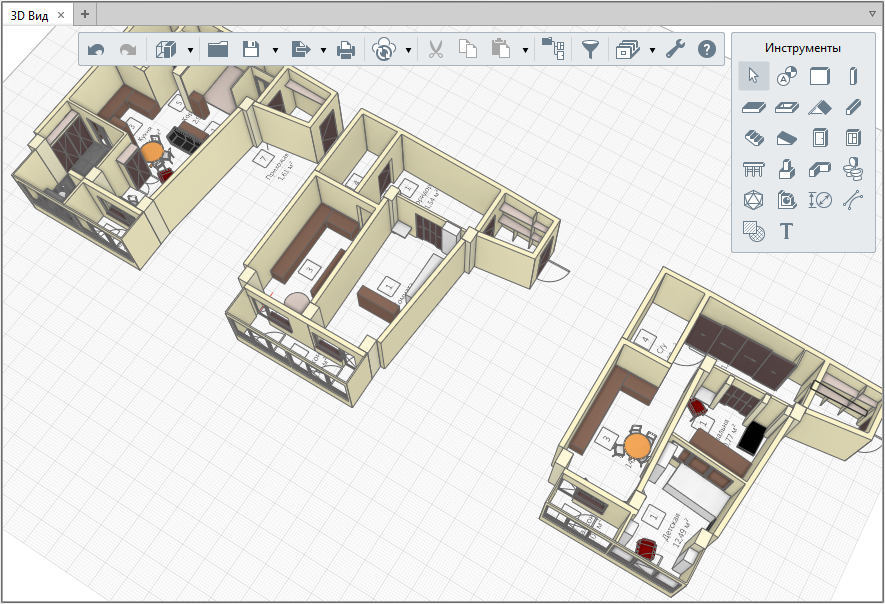Image resolution: width=885 pixels, height=604 pixels.
Task: Paste from clipboard icon
Action: point(500,50)
